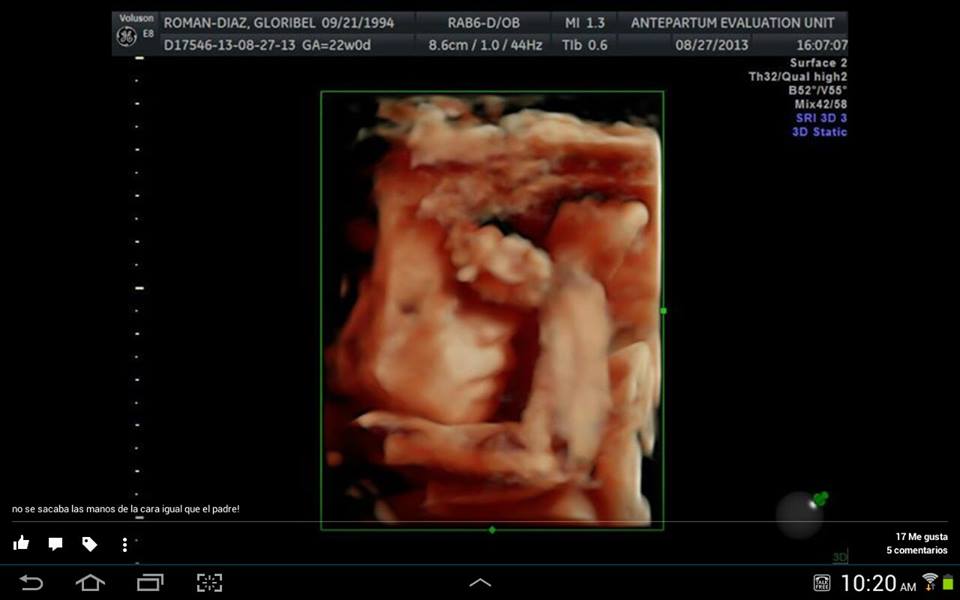Tap the Talk Free notification icon
The width and height of the screenshot is (960, 600).
pyautogui.click(x=821, y=583)
